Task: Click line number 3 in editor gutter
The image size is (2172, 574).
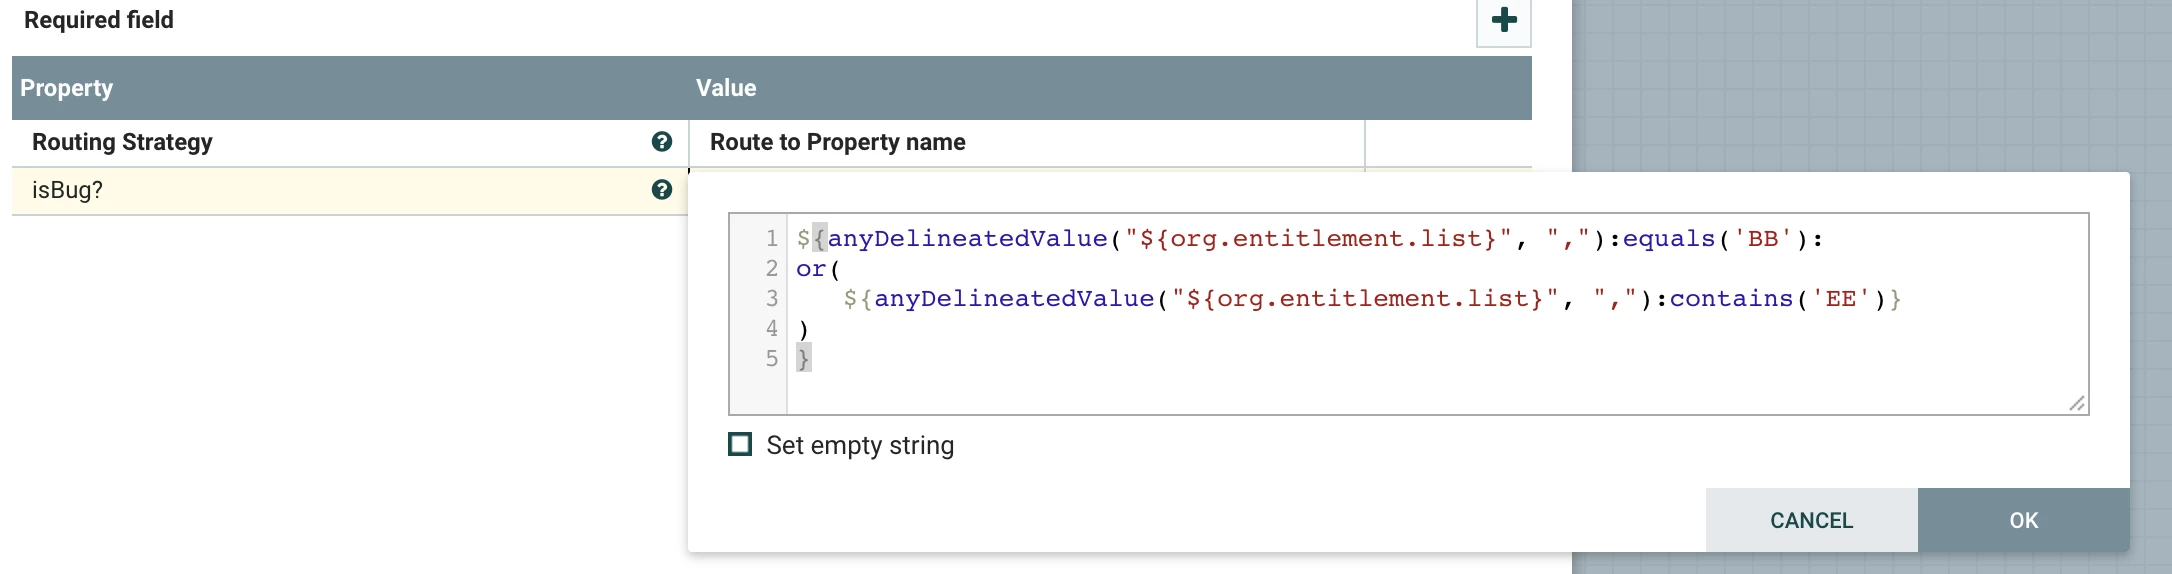Action: pyautogui.click(x=771, y=299)
